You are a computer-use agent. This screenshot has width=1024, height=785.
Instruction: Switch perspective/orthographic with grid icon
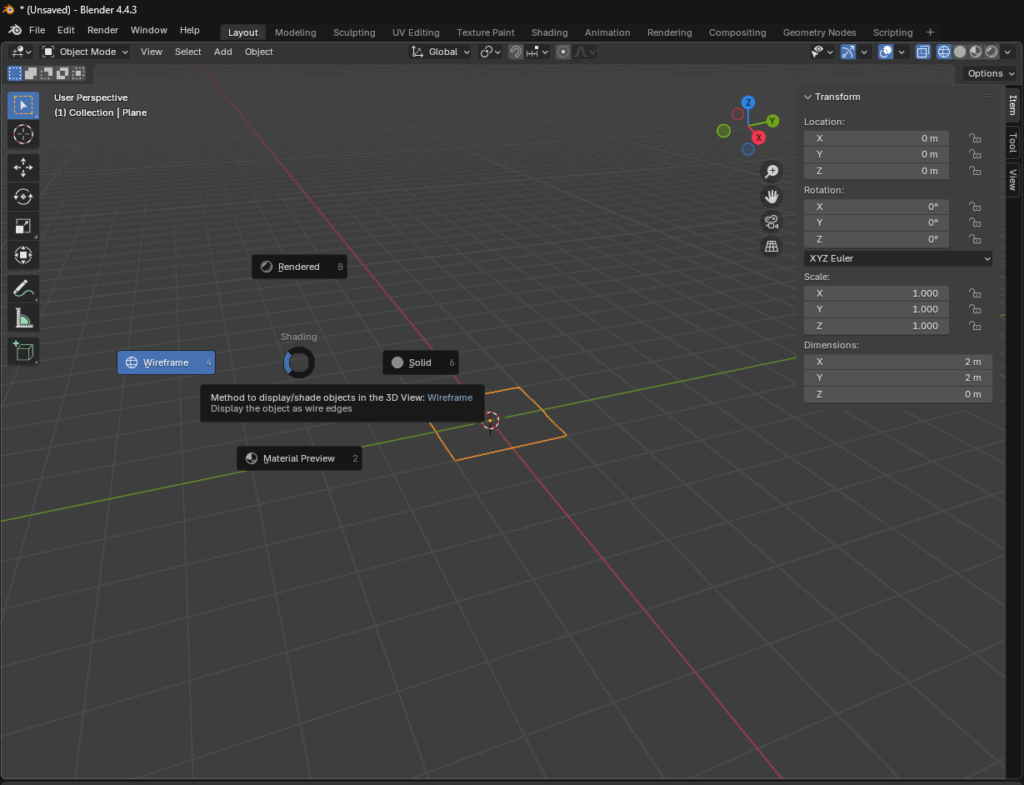click(x=771, y=247)
